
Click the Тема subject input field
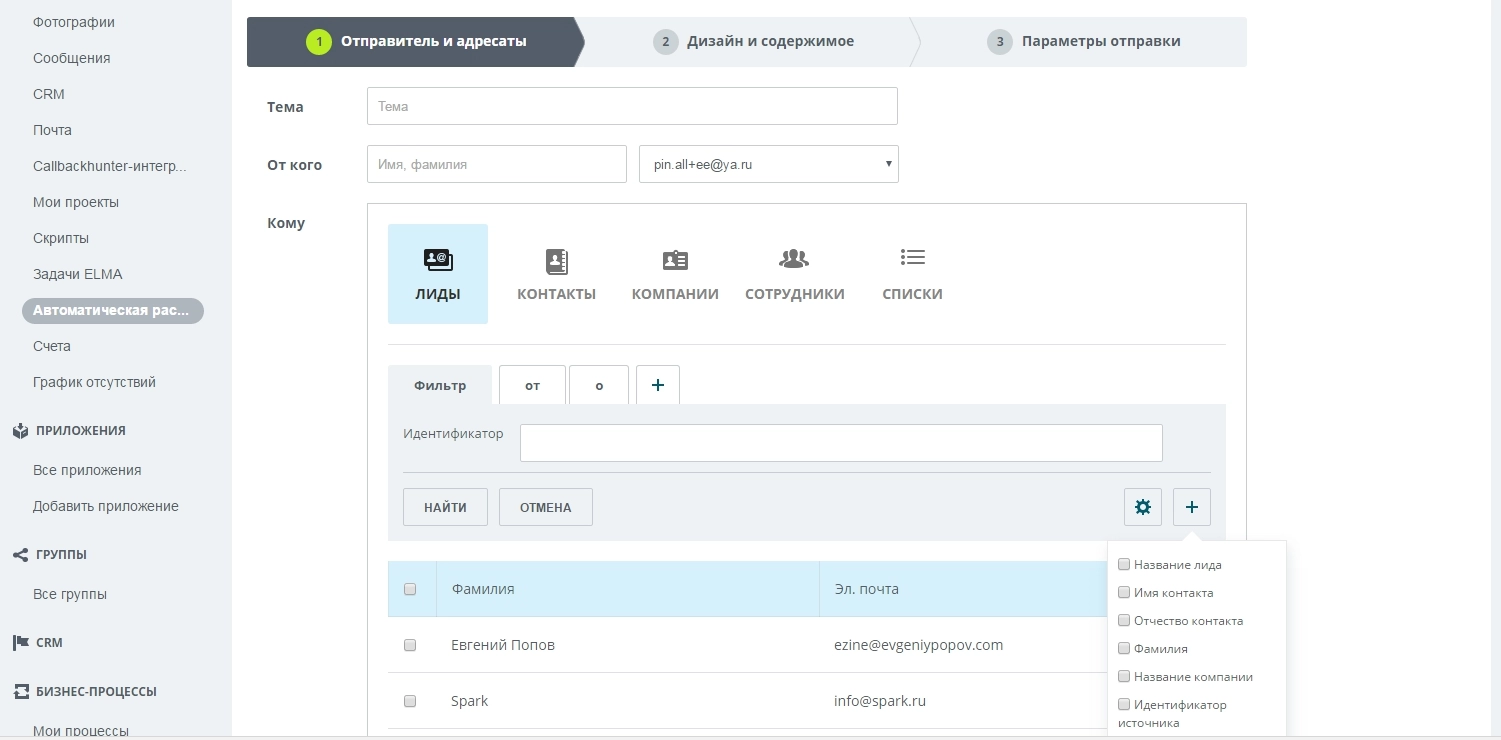coord(631,106)
